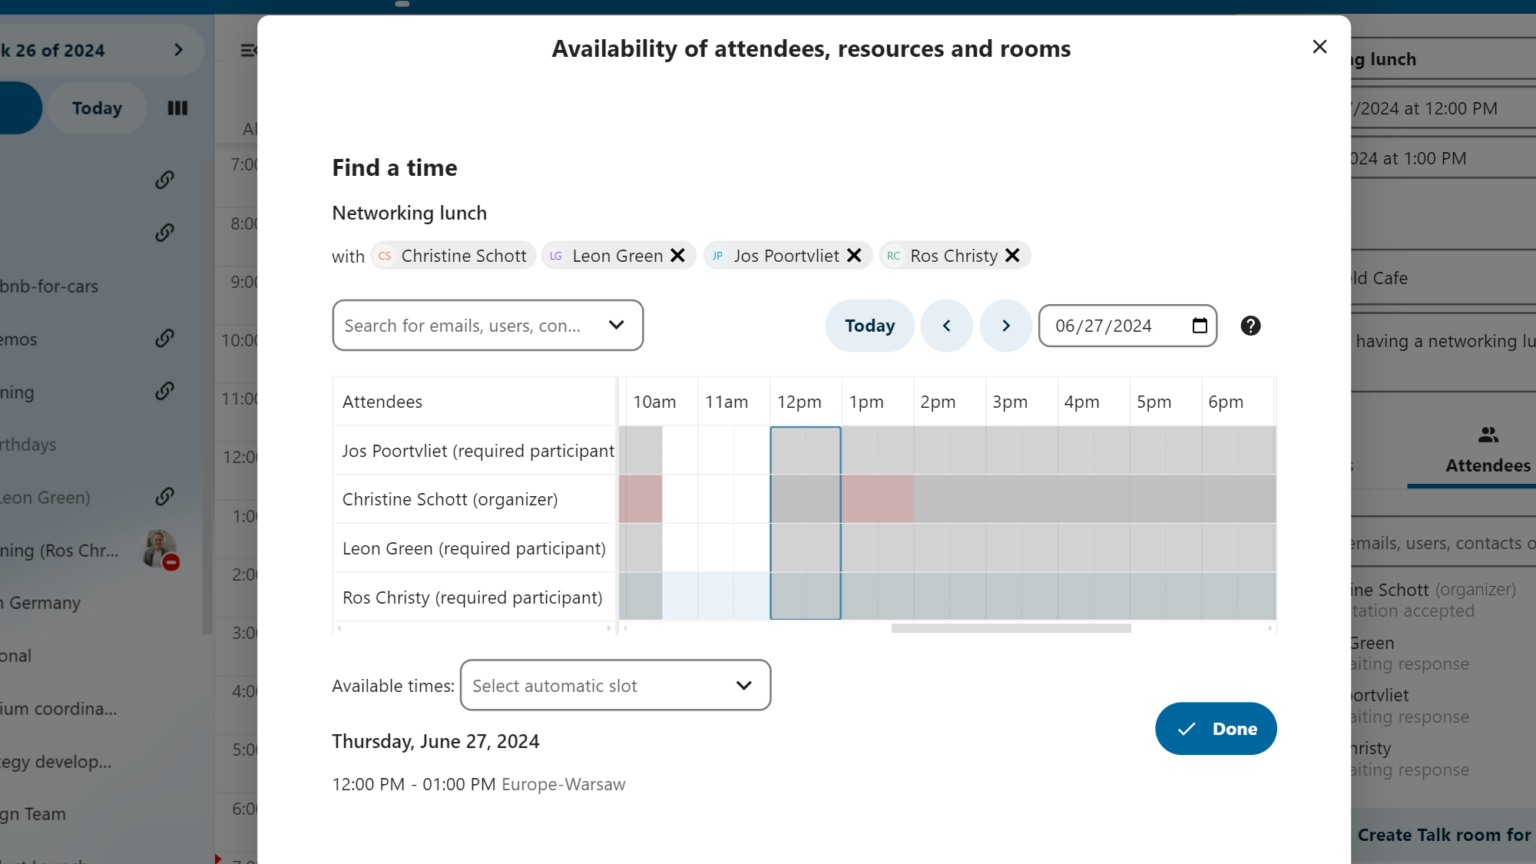This screenshot has width=1536, height=864.
Task: Click the Today button in the dialog
Action: [869, 325]
